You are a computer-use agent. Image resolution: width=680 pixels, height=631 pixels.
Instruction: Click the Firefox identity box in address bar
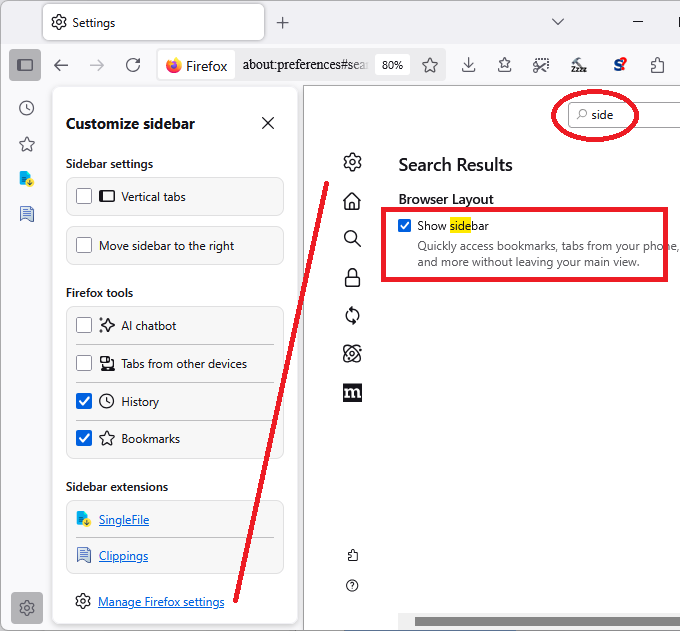click(x=196, y=65)
